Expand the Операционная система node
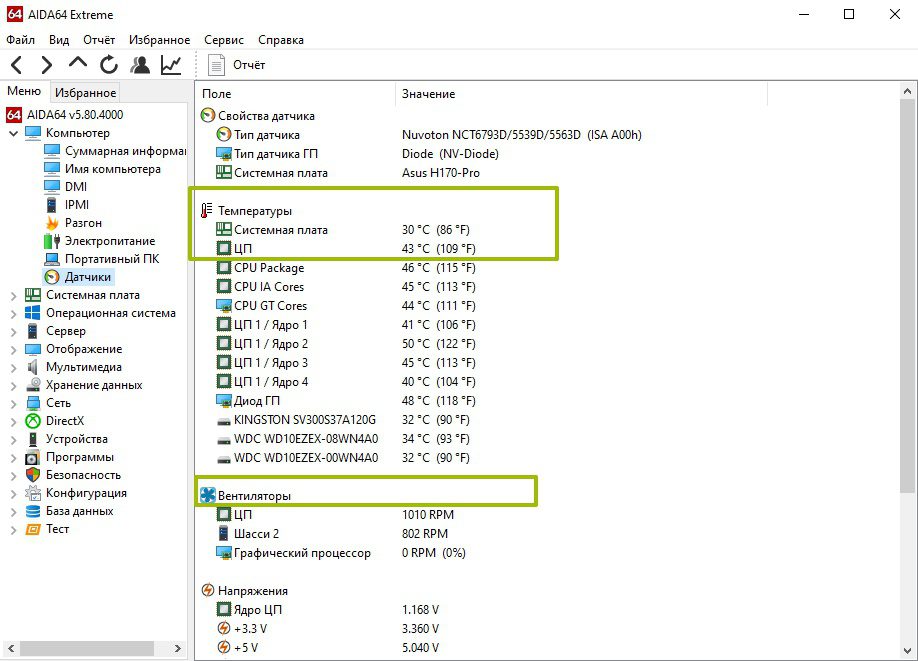Viewport: 918px width, 661px height. [x=13, y=314]
